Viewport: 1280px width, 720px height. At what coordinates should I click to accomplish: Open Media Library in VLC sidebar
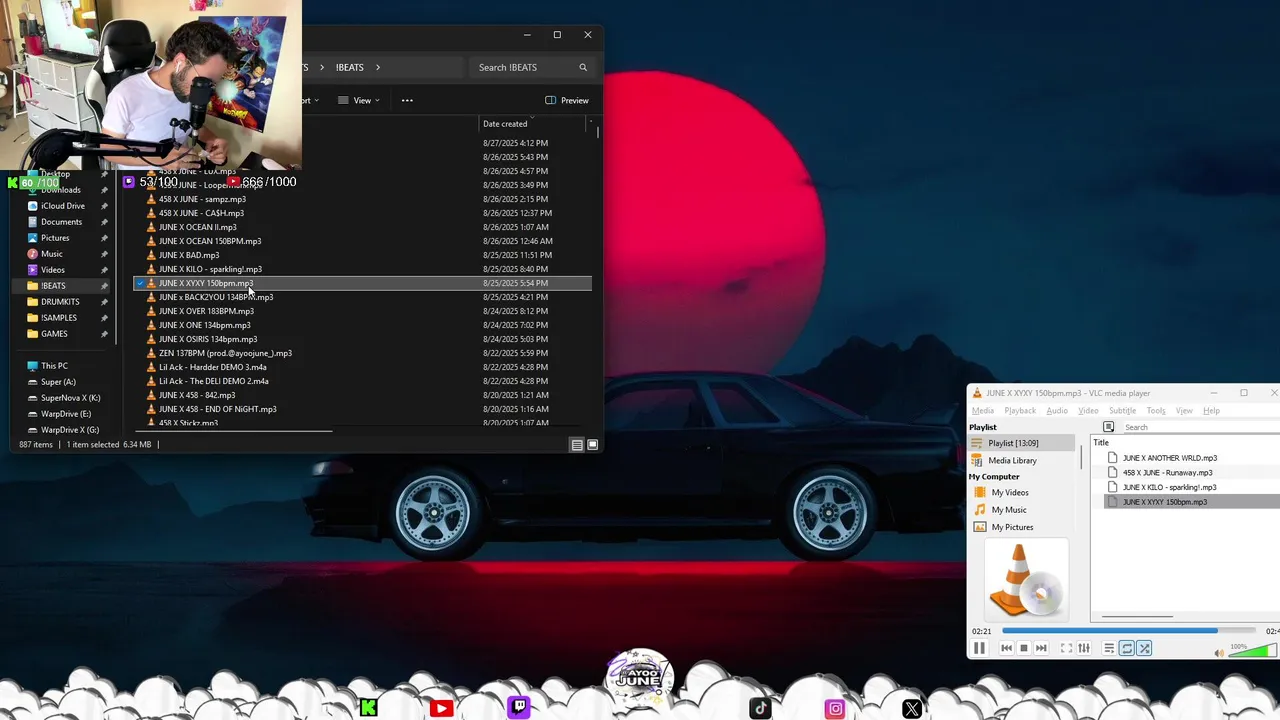click(1012, 460)
